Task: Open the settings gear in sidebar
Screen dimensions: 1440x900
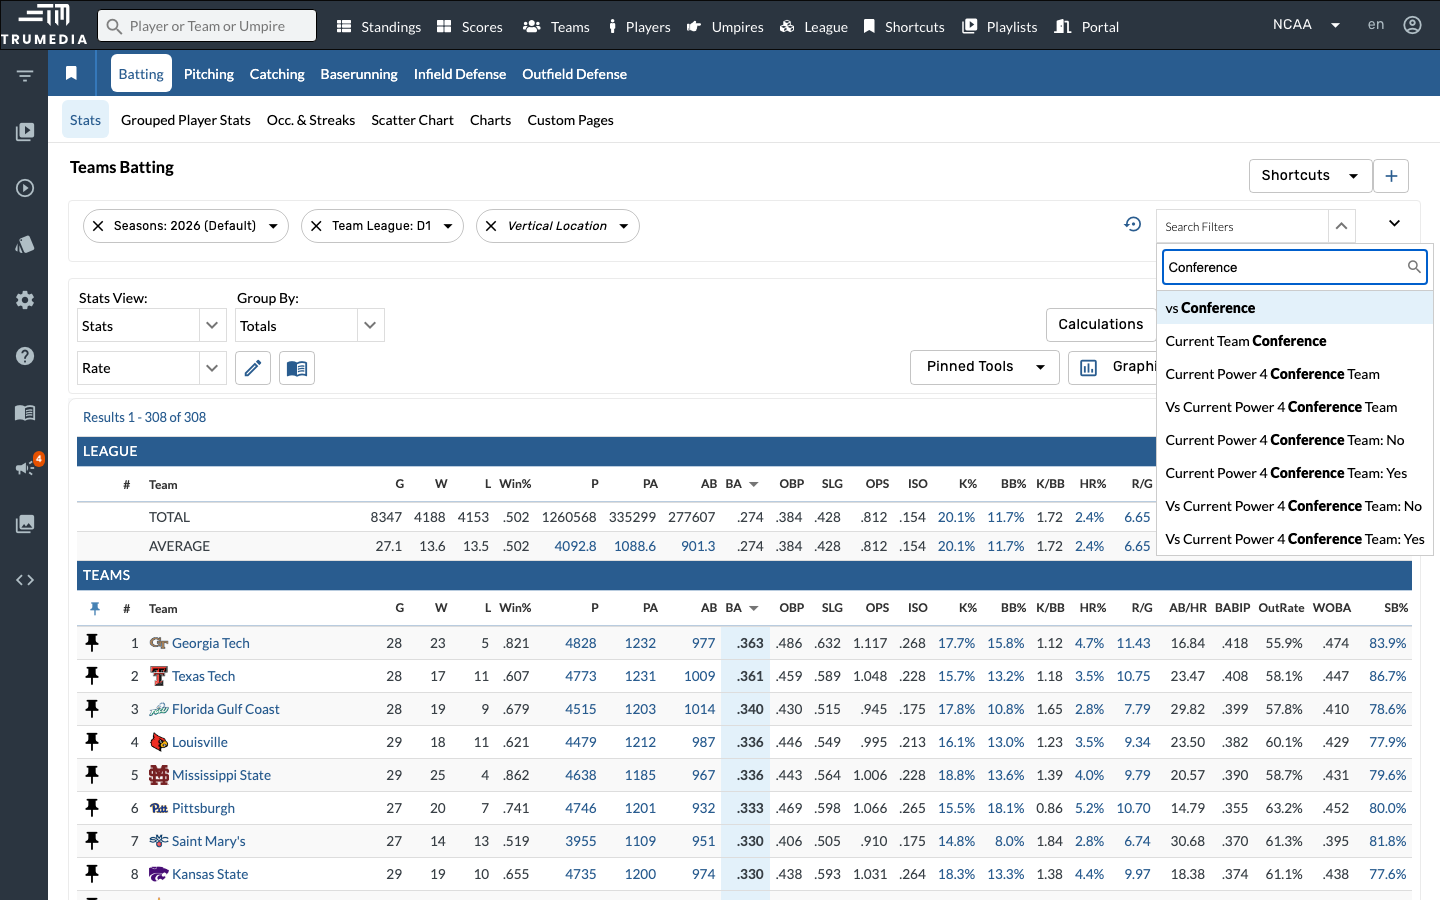Action: tap(25, 300)
